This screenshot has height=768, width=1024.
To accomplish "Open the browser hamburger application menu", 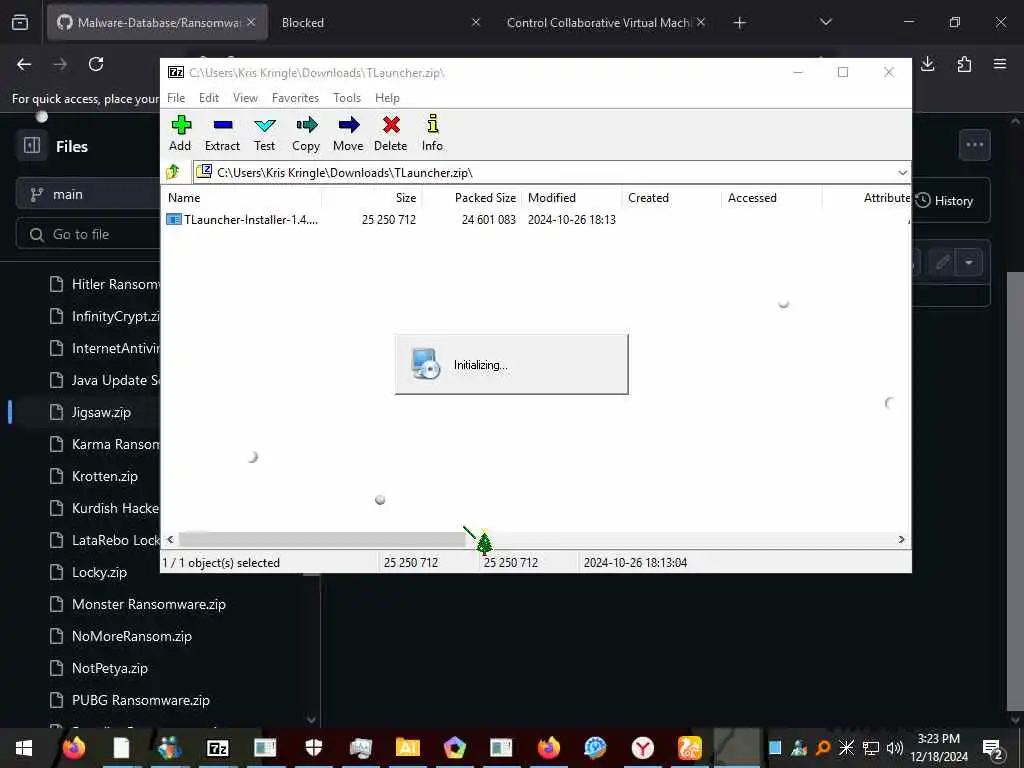I will (x=1000, y=64).
